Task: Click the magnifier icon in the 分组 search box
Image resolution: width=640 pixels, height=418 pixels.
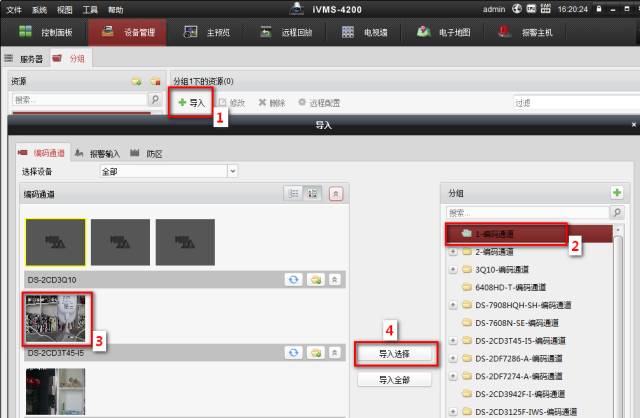Action: pyautogui.click(x=616, y=213)
